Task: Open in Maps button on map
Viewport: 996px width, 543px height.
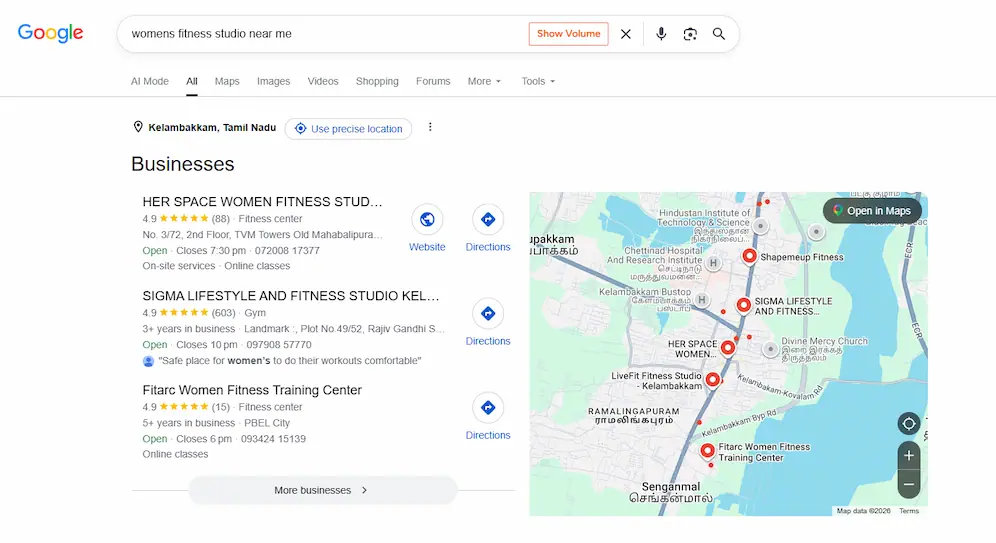Action: (x=872, y=211)
